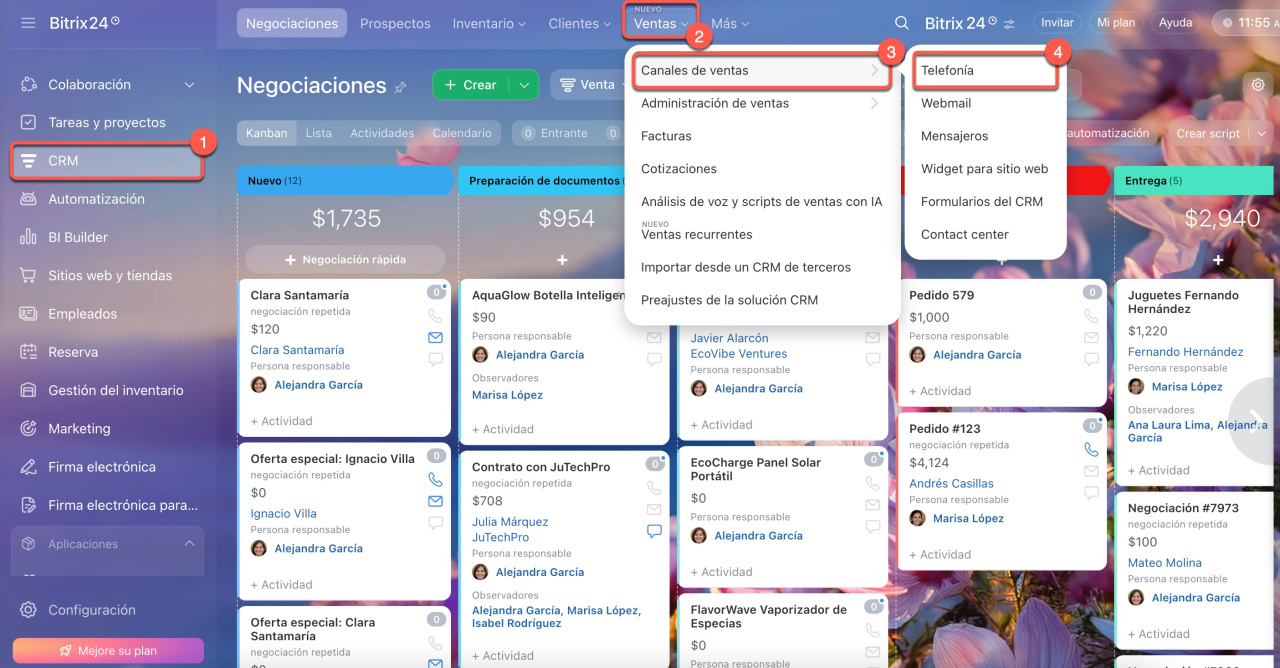Open chat icon on Contrato con JuTechPro card
The height and width of the screenshot is (668, 1280).
click(x=654, y=531)
